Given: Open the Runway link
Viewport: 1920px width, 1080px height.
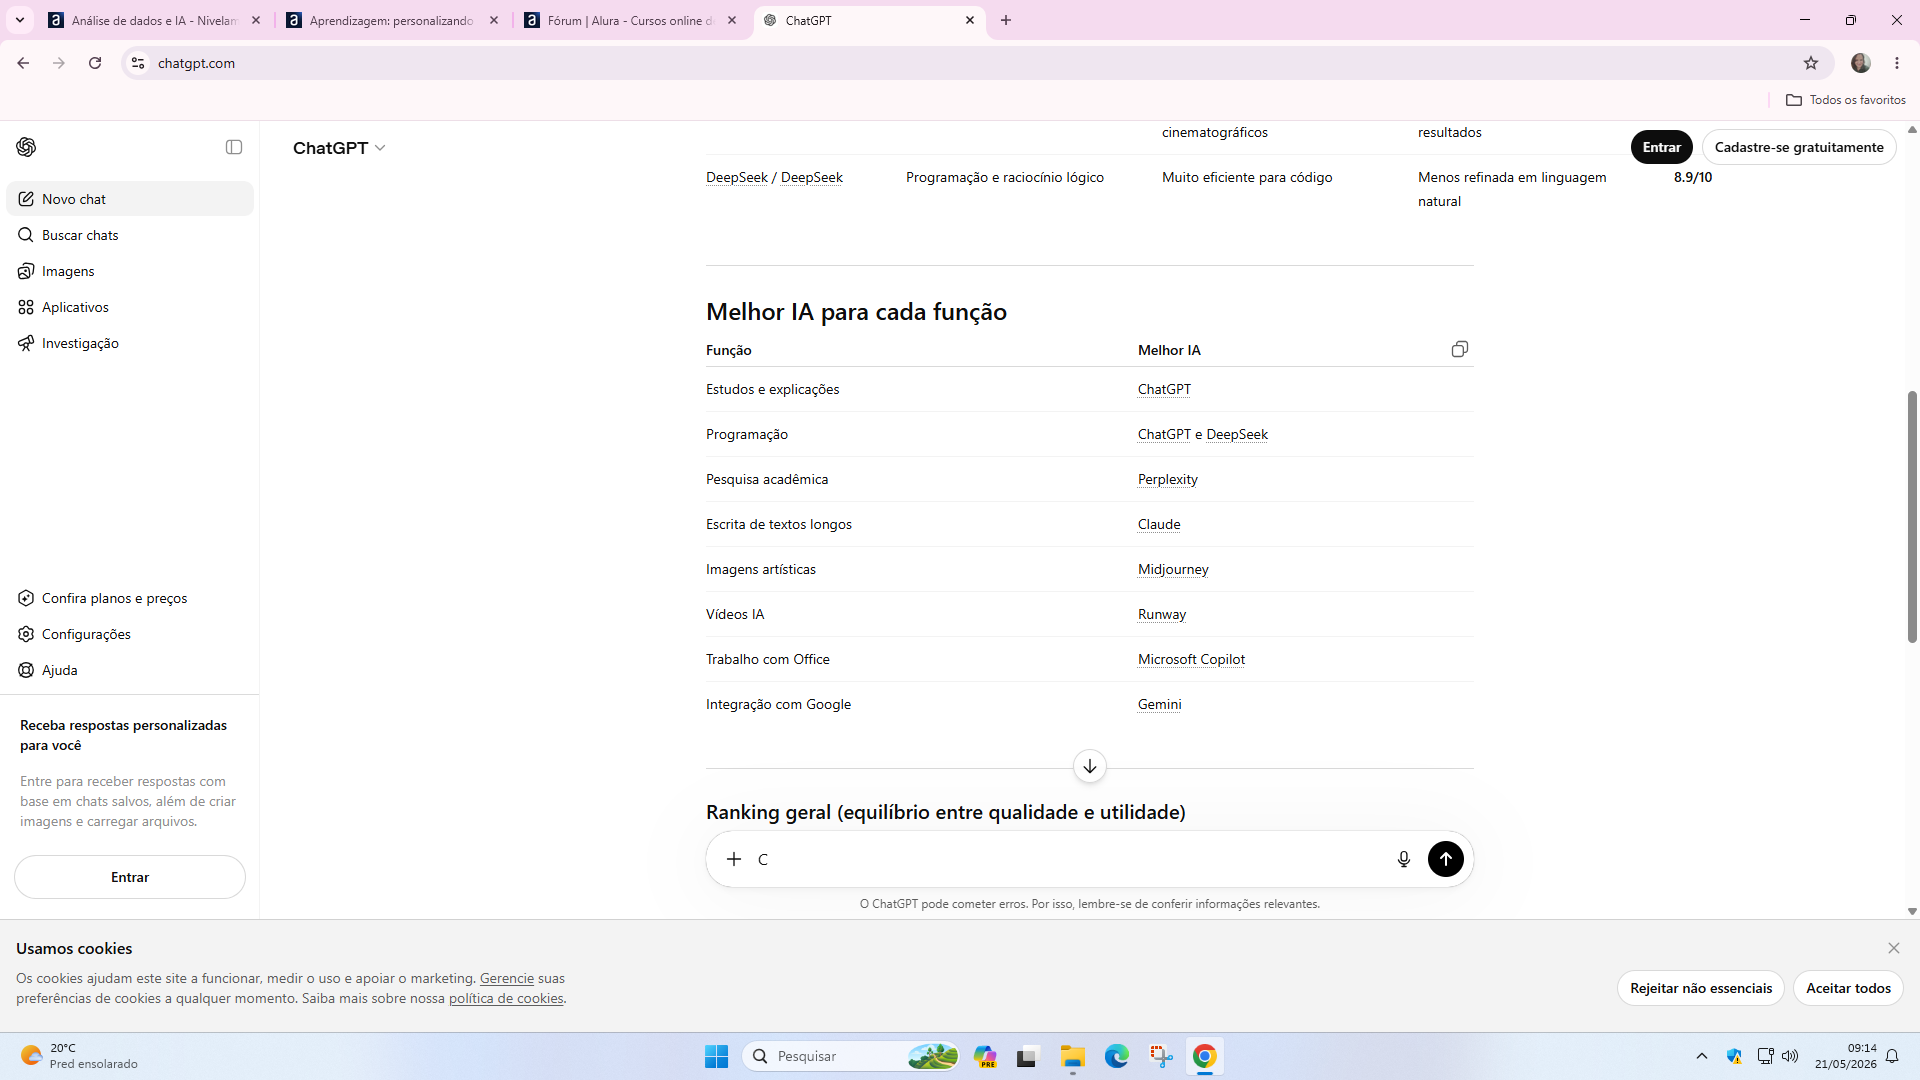Looking at the screenshot, I should point(1162,614).
